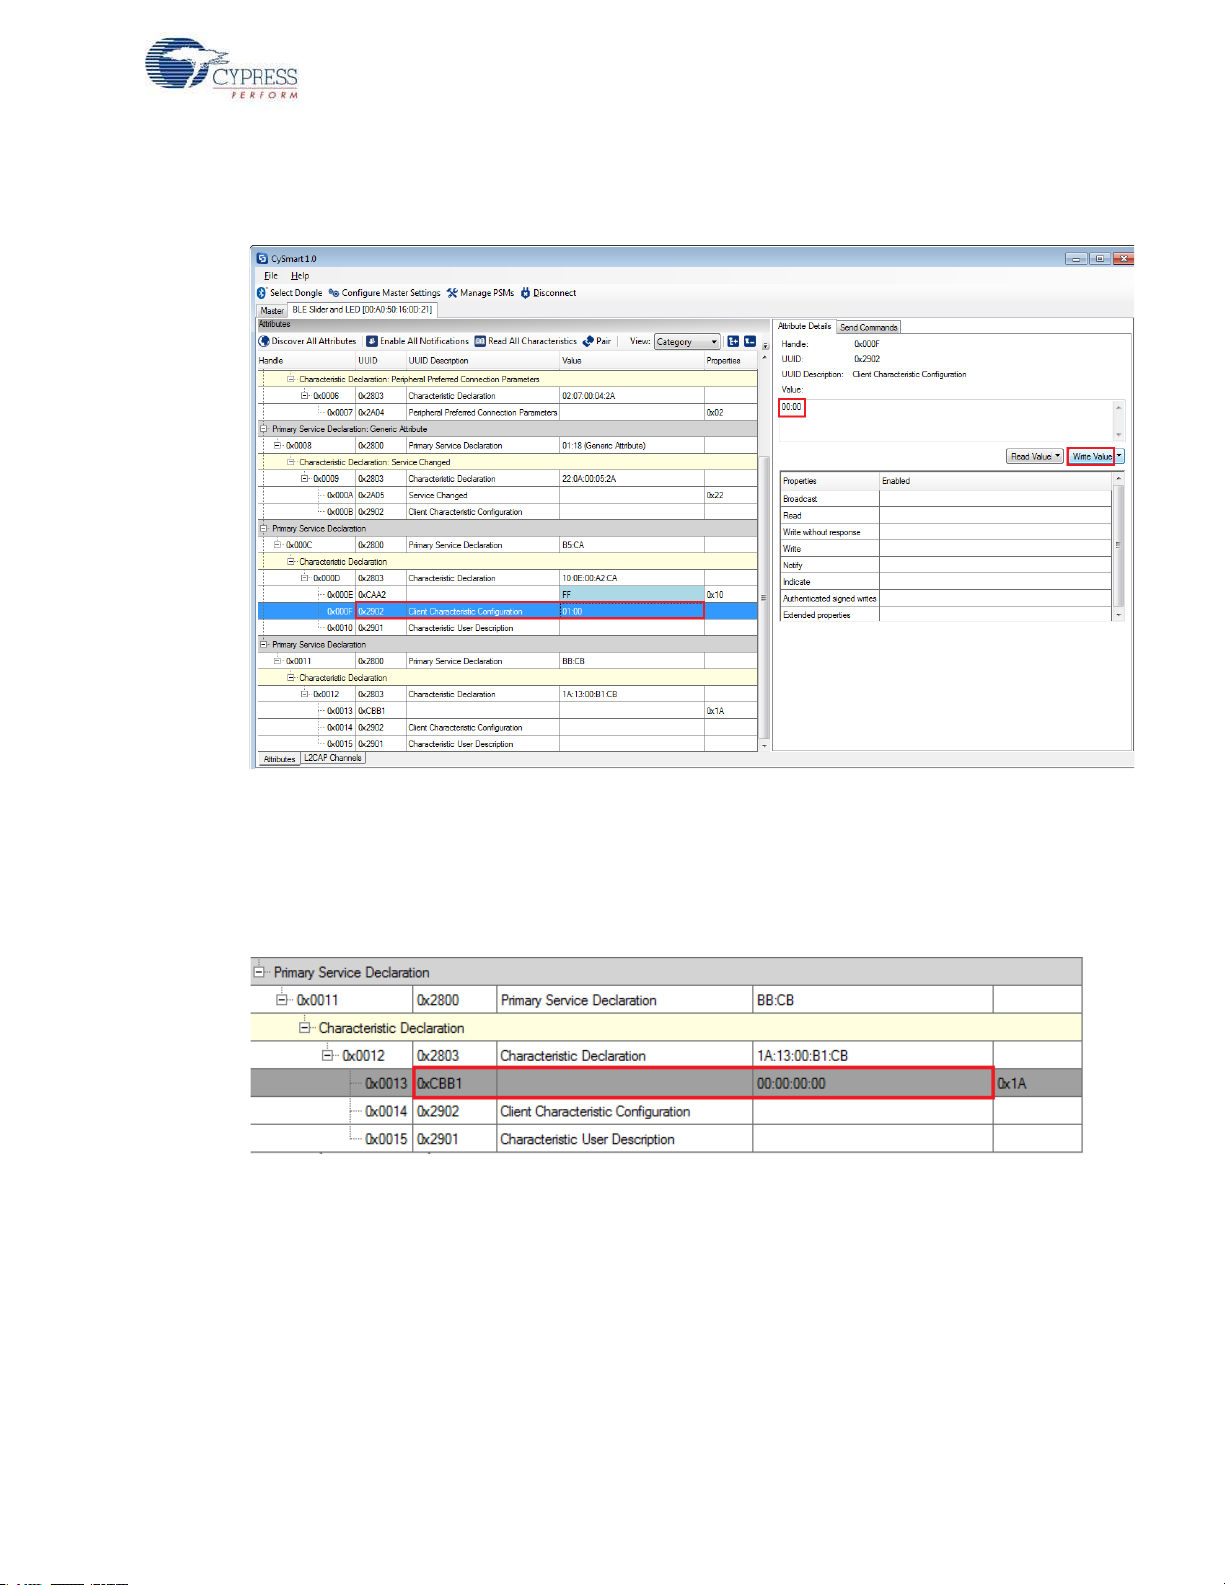This screenshot has width=1225, height=1585.
Task: Select the 0x2A04 UUID cell
Action: [x=381, y=412]
